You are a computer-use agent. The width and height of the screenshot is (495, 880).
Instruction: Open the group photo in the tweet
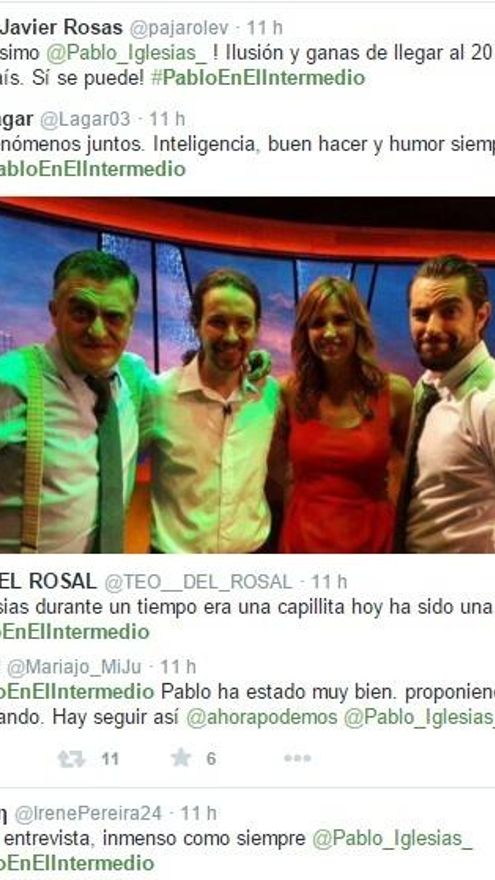[248, 375]
